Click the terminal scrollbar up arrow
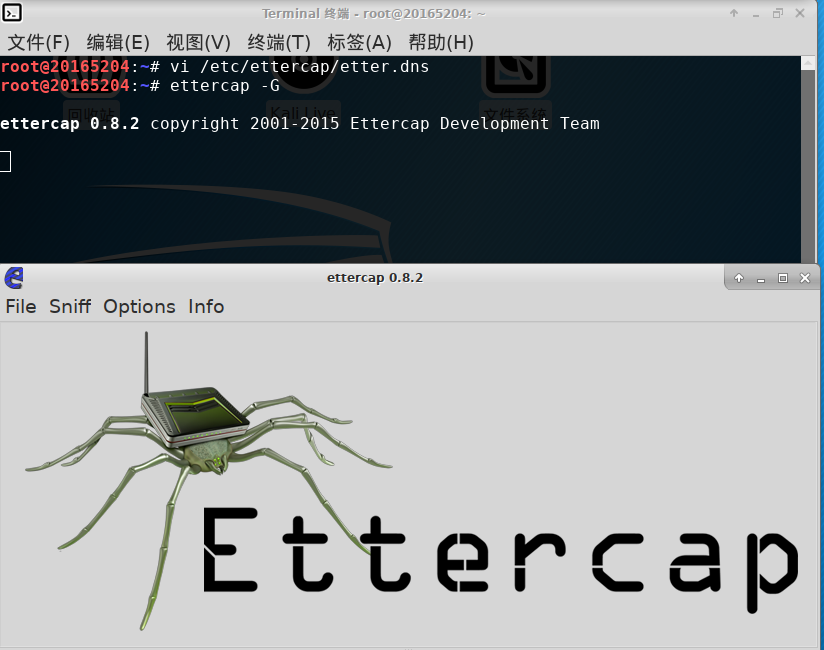The image size is (824, 650). (808, 63)
